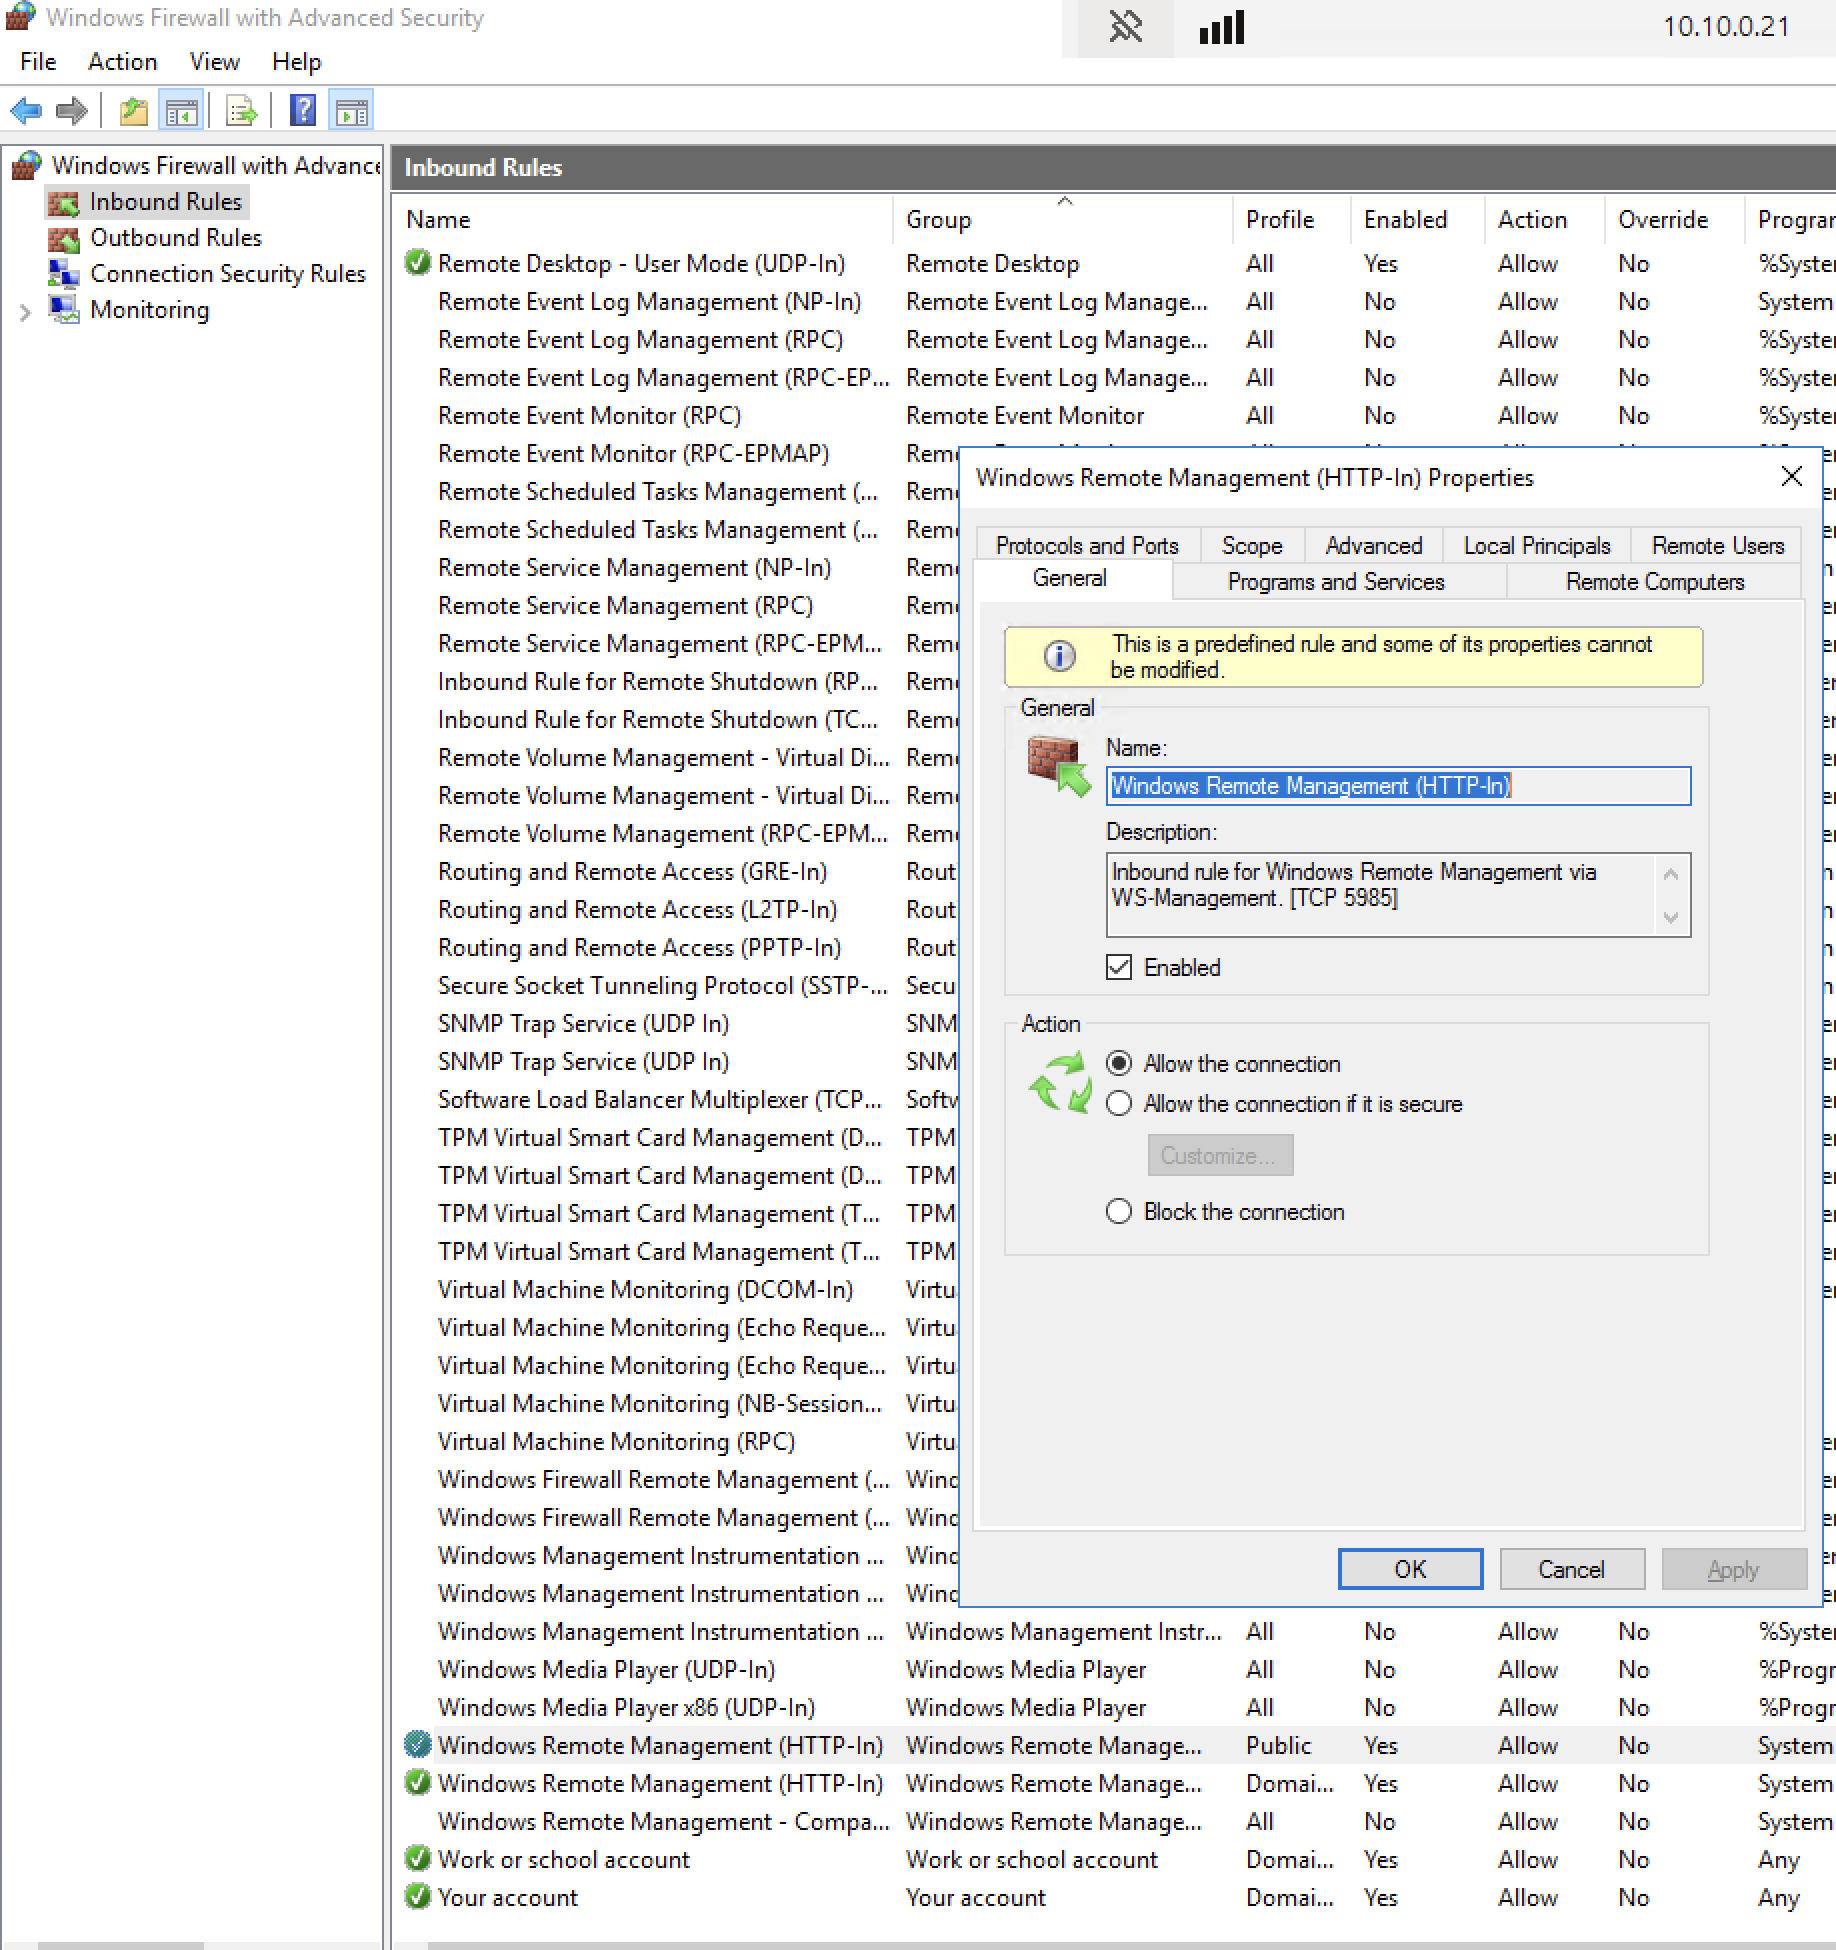This screenshot has width=1836, height=1950.
Task: Open Help via the question mark icon
Action: coord(303,111)
